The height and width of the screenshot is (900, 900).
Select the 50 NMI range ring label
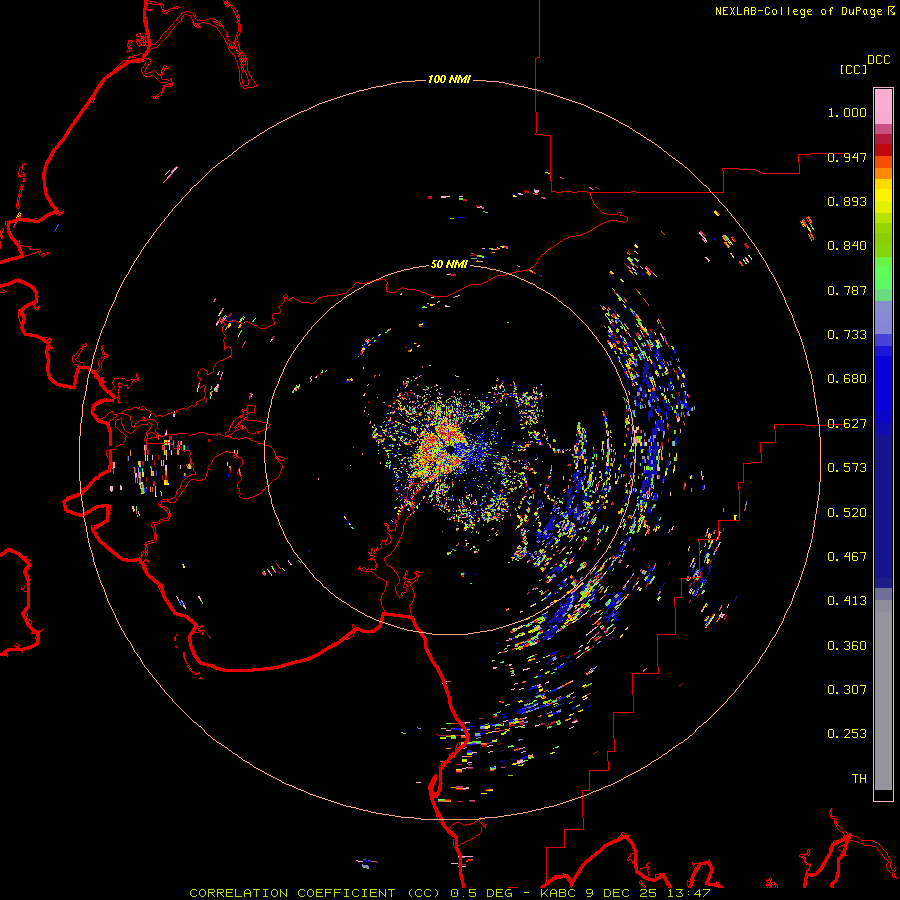click(449, 264)
